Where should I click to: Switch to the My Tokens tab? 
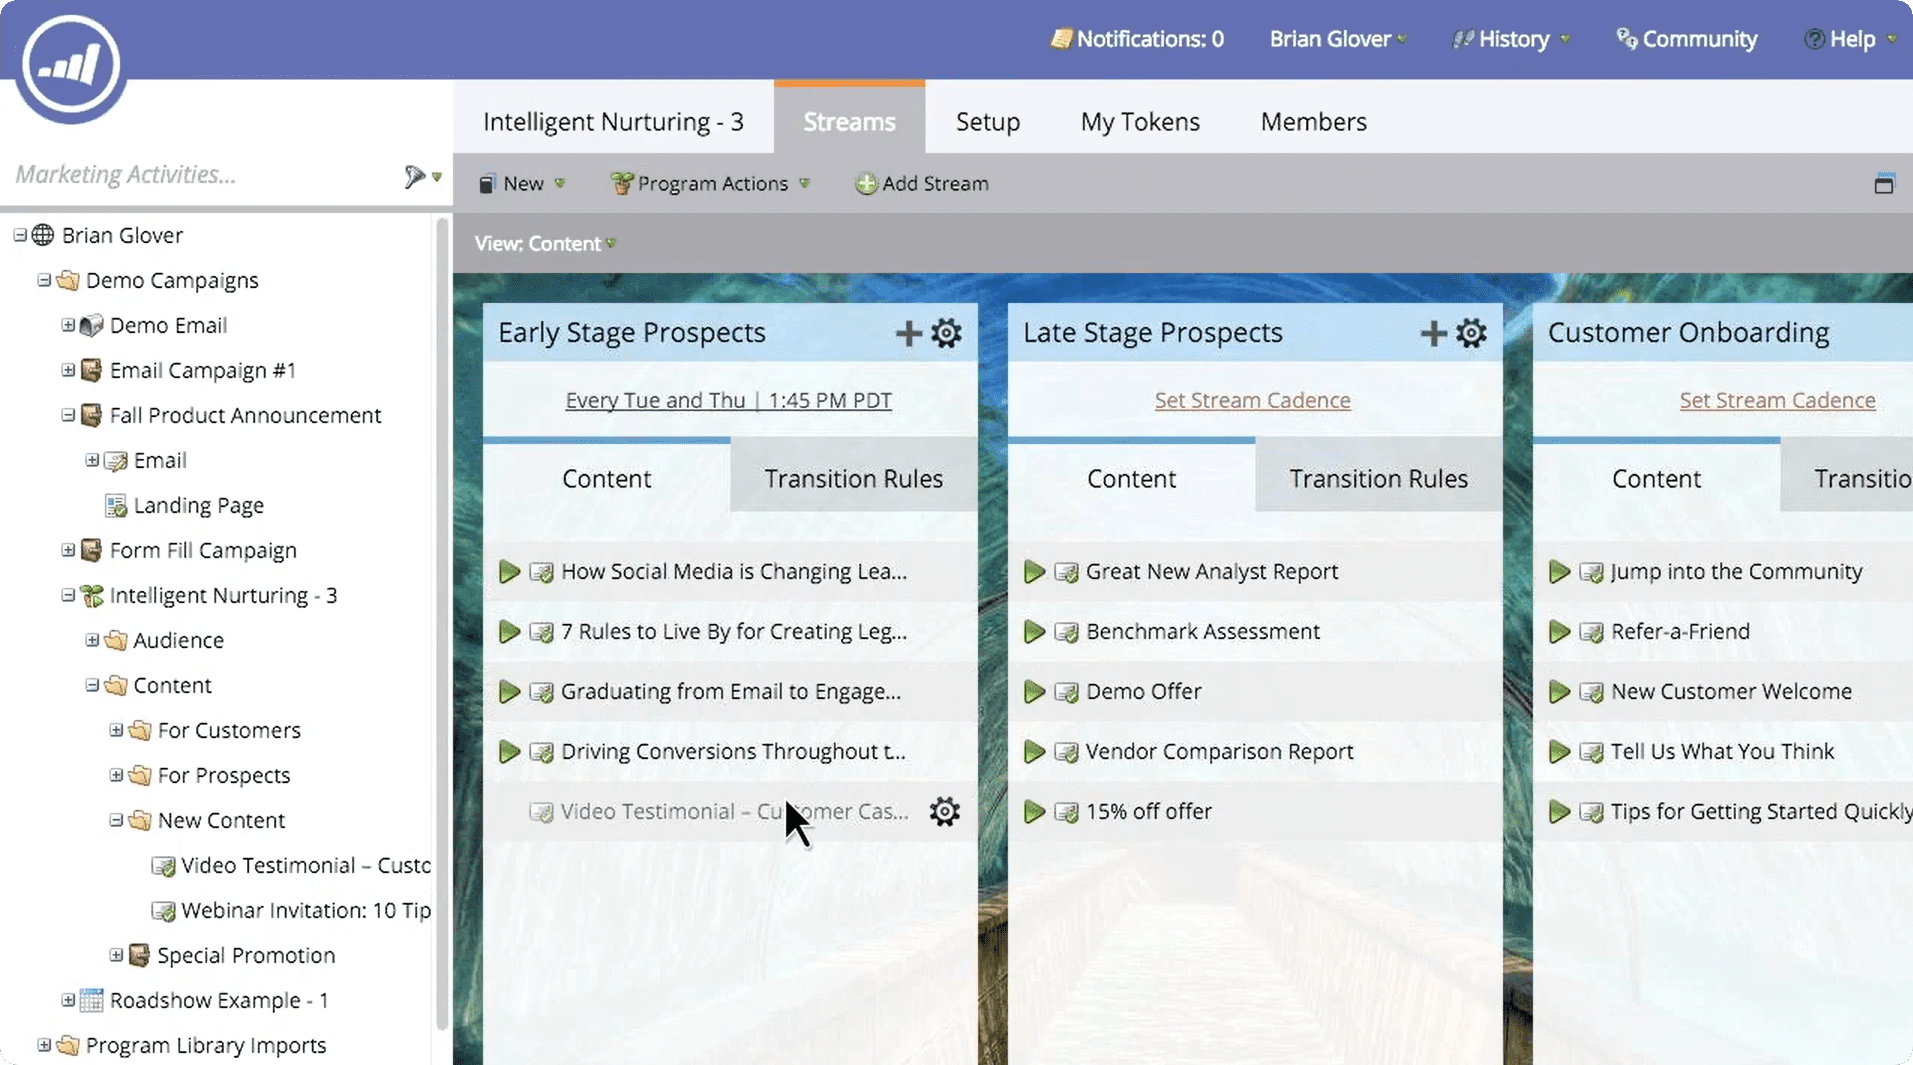1139,122
